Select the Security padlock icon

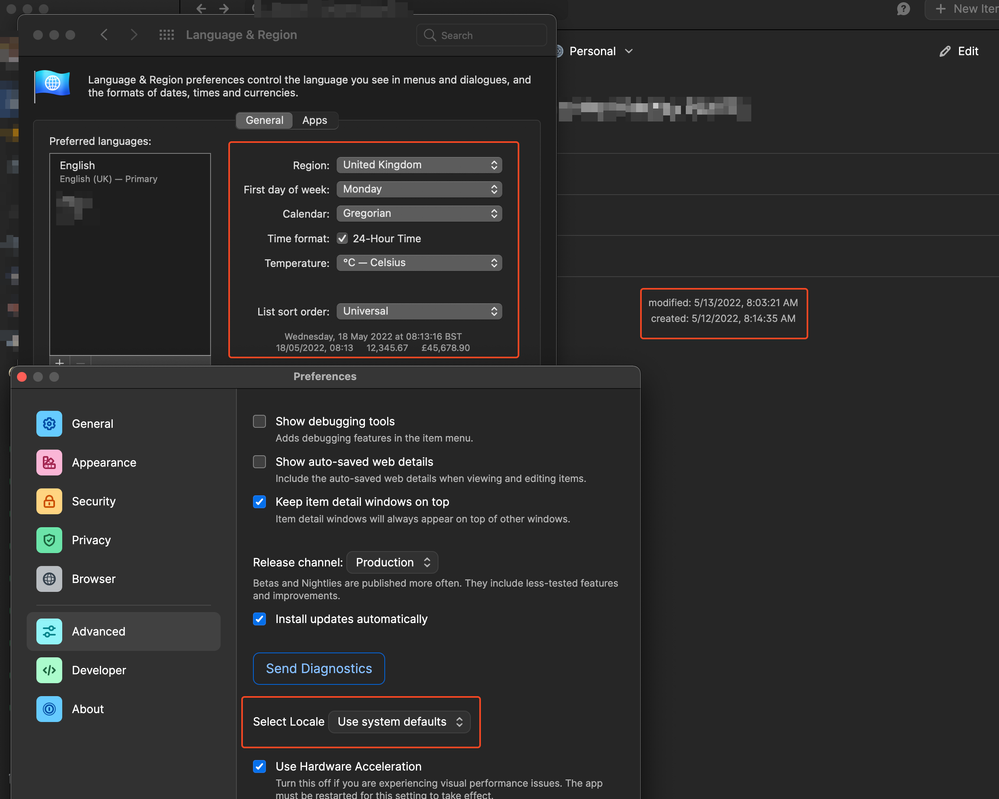[49, 501]
